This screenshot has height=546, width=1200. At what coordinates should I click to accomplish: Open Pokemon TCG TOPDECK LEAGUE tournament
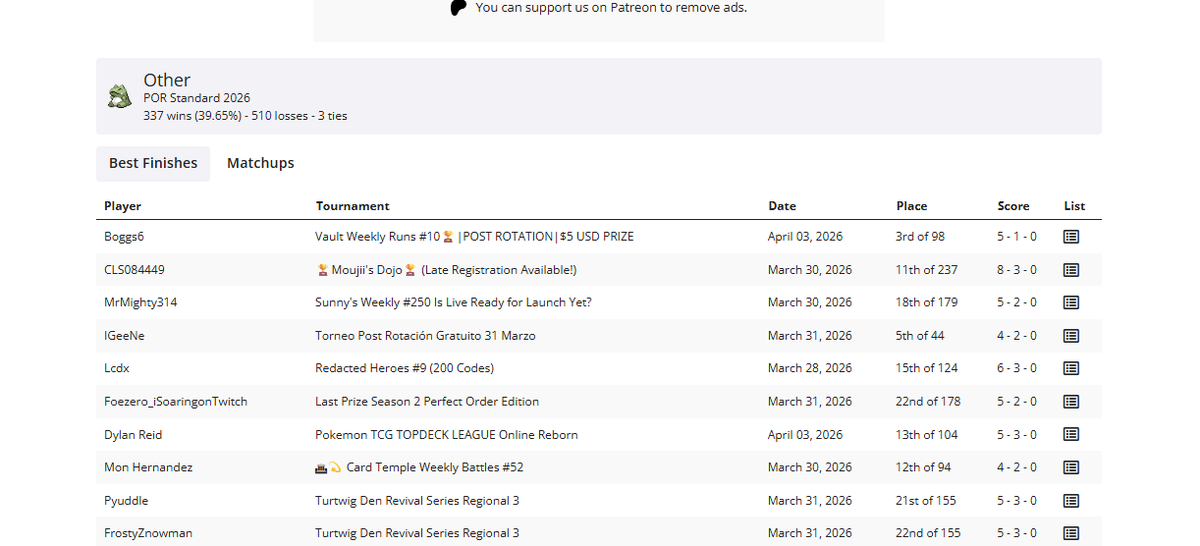446,435
